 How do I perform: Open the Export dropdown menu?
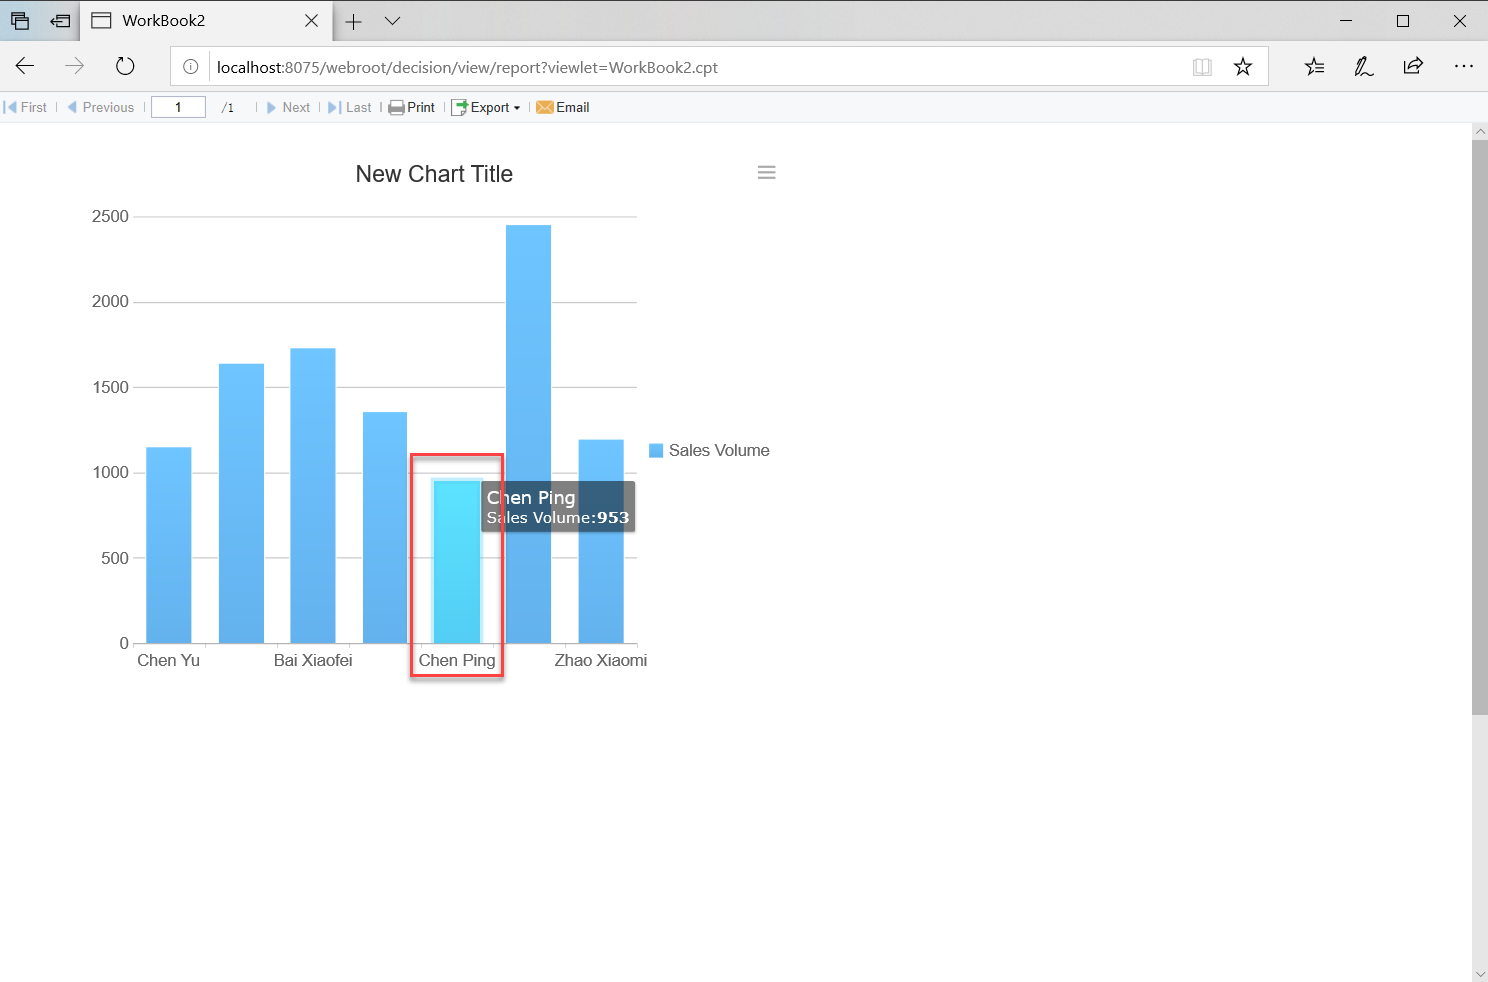[x=487, y=107]
